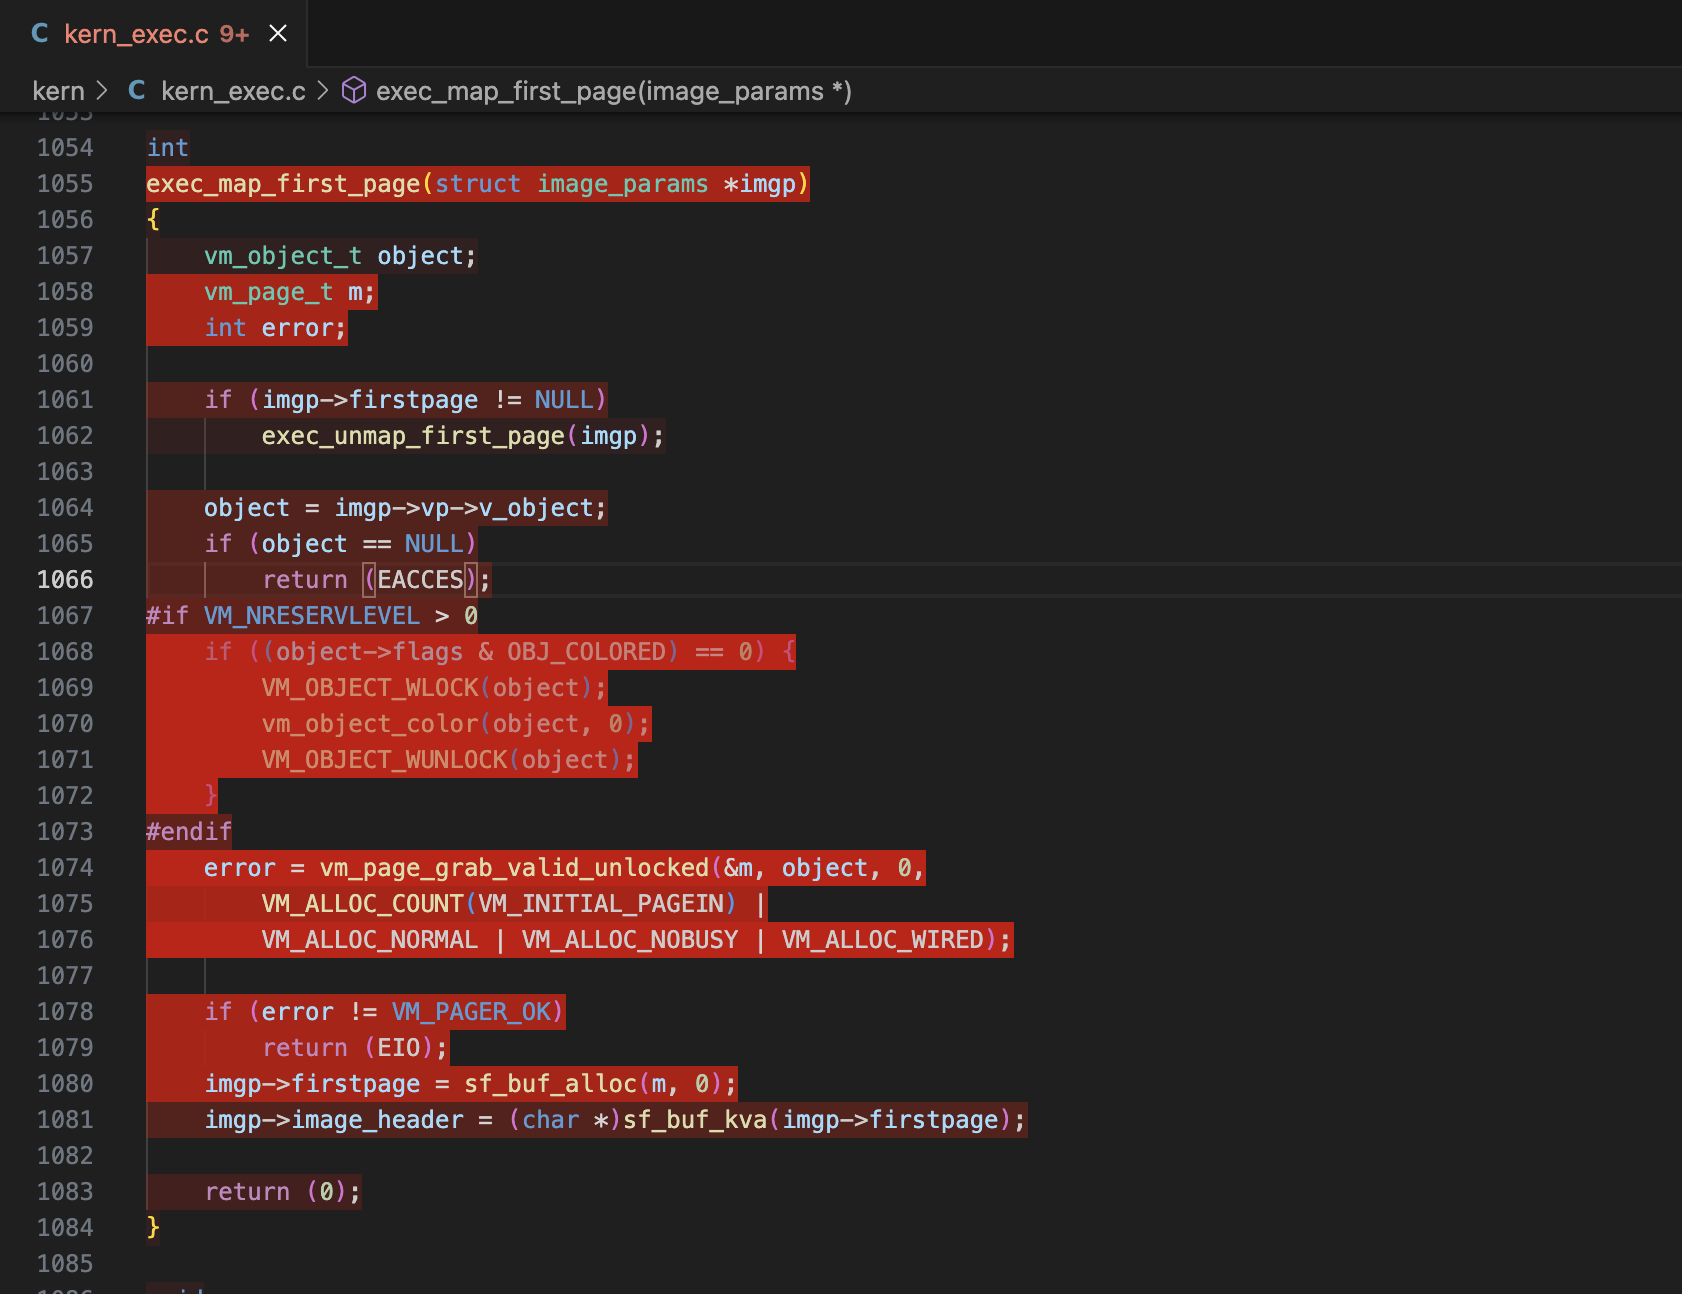
Task: Click closing brace on line 1084
Action: coord(153,1227)
